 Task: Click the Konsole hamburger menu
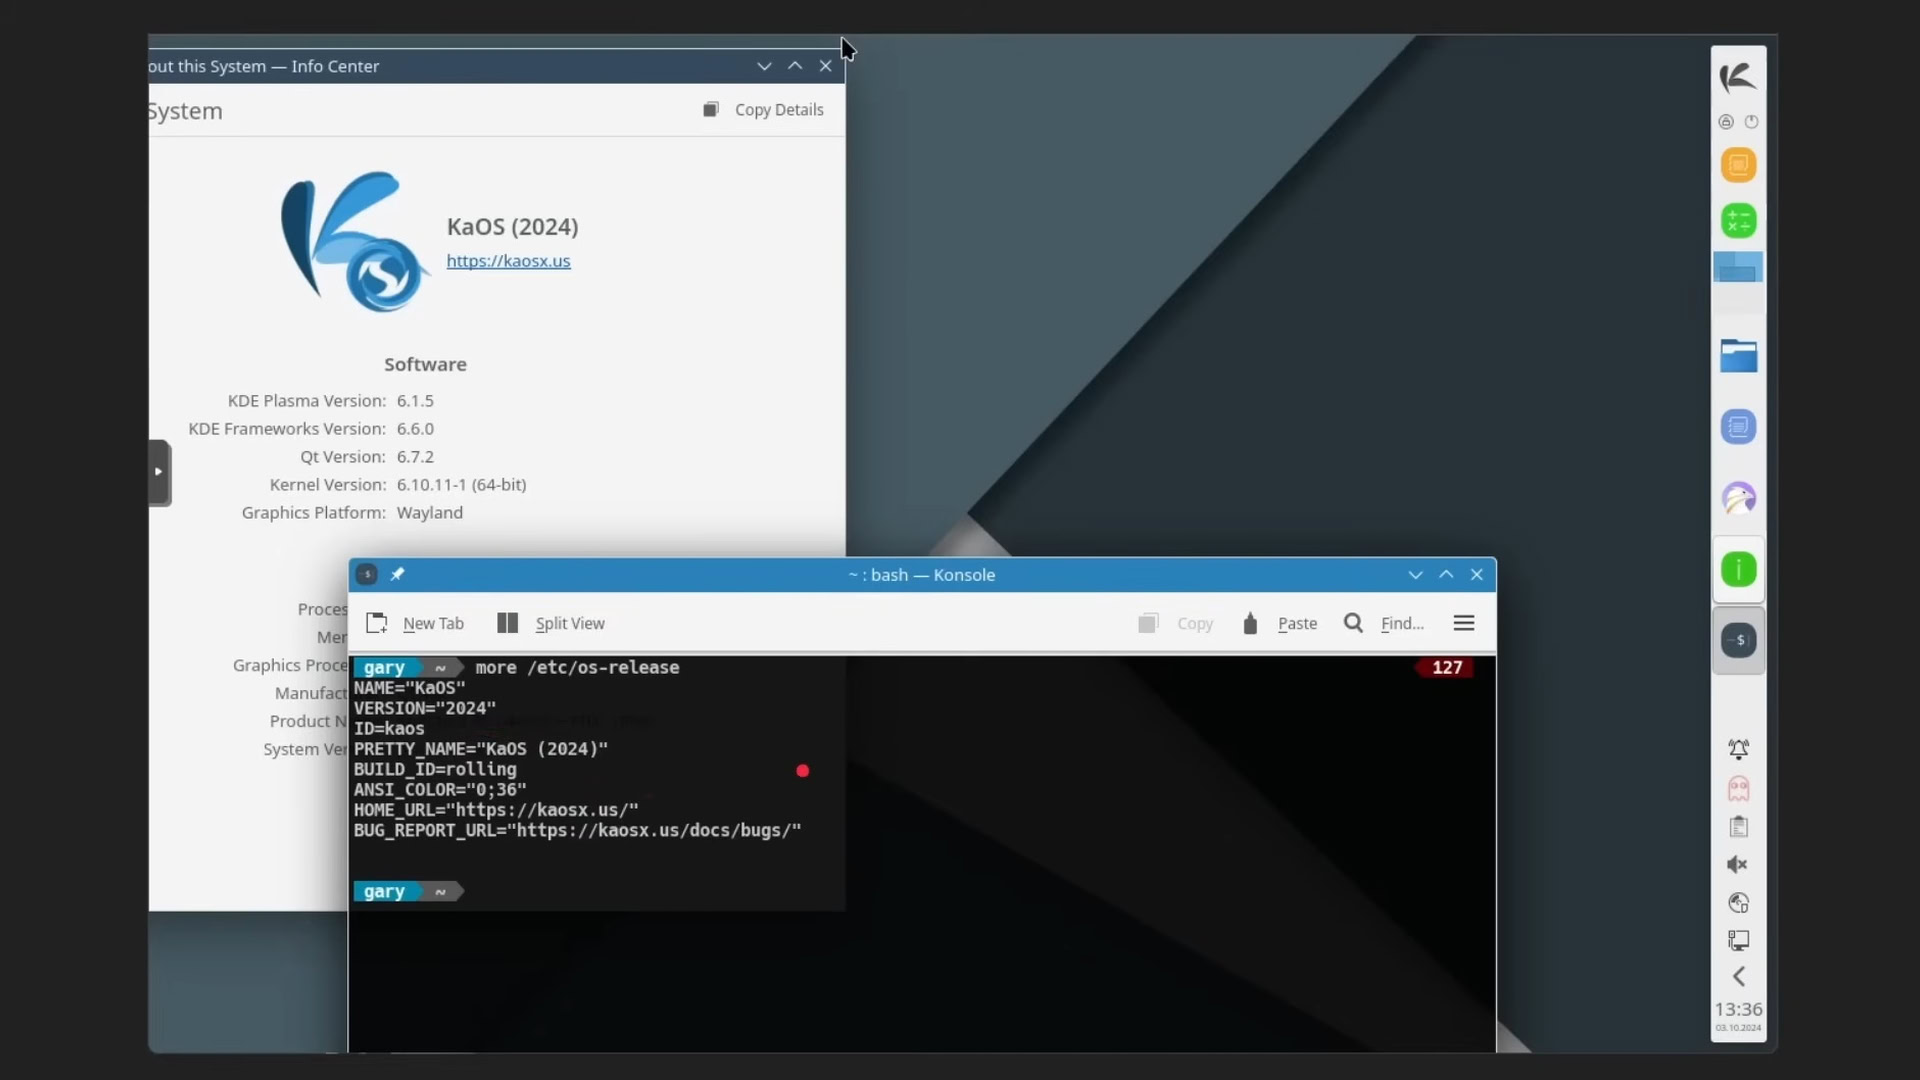[x=1464, y=622]
